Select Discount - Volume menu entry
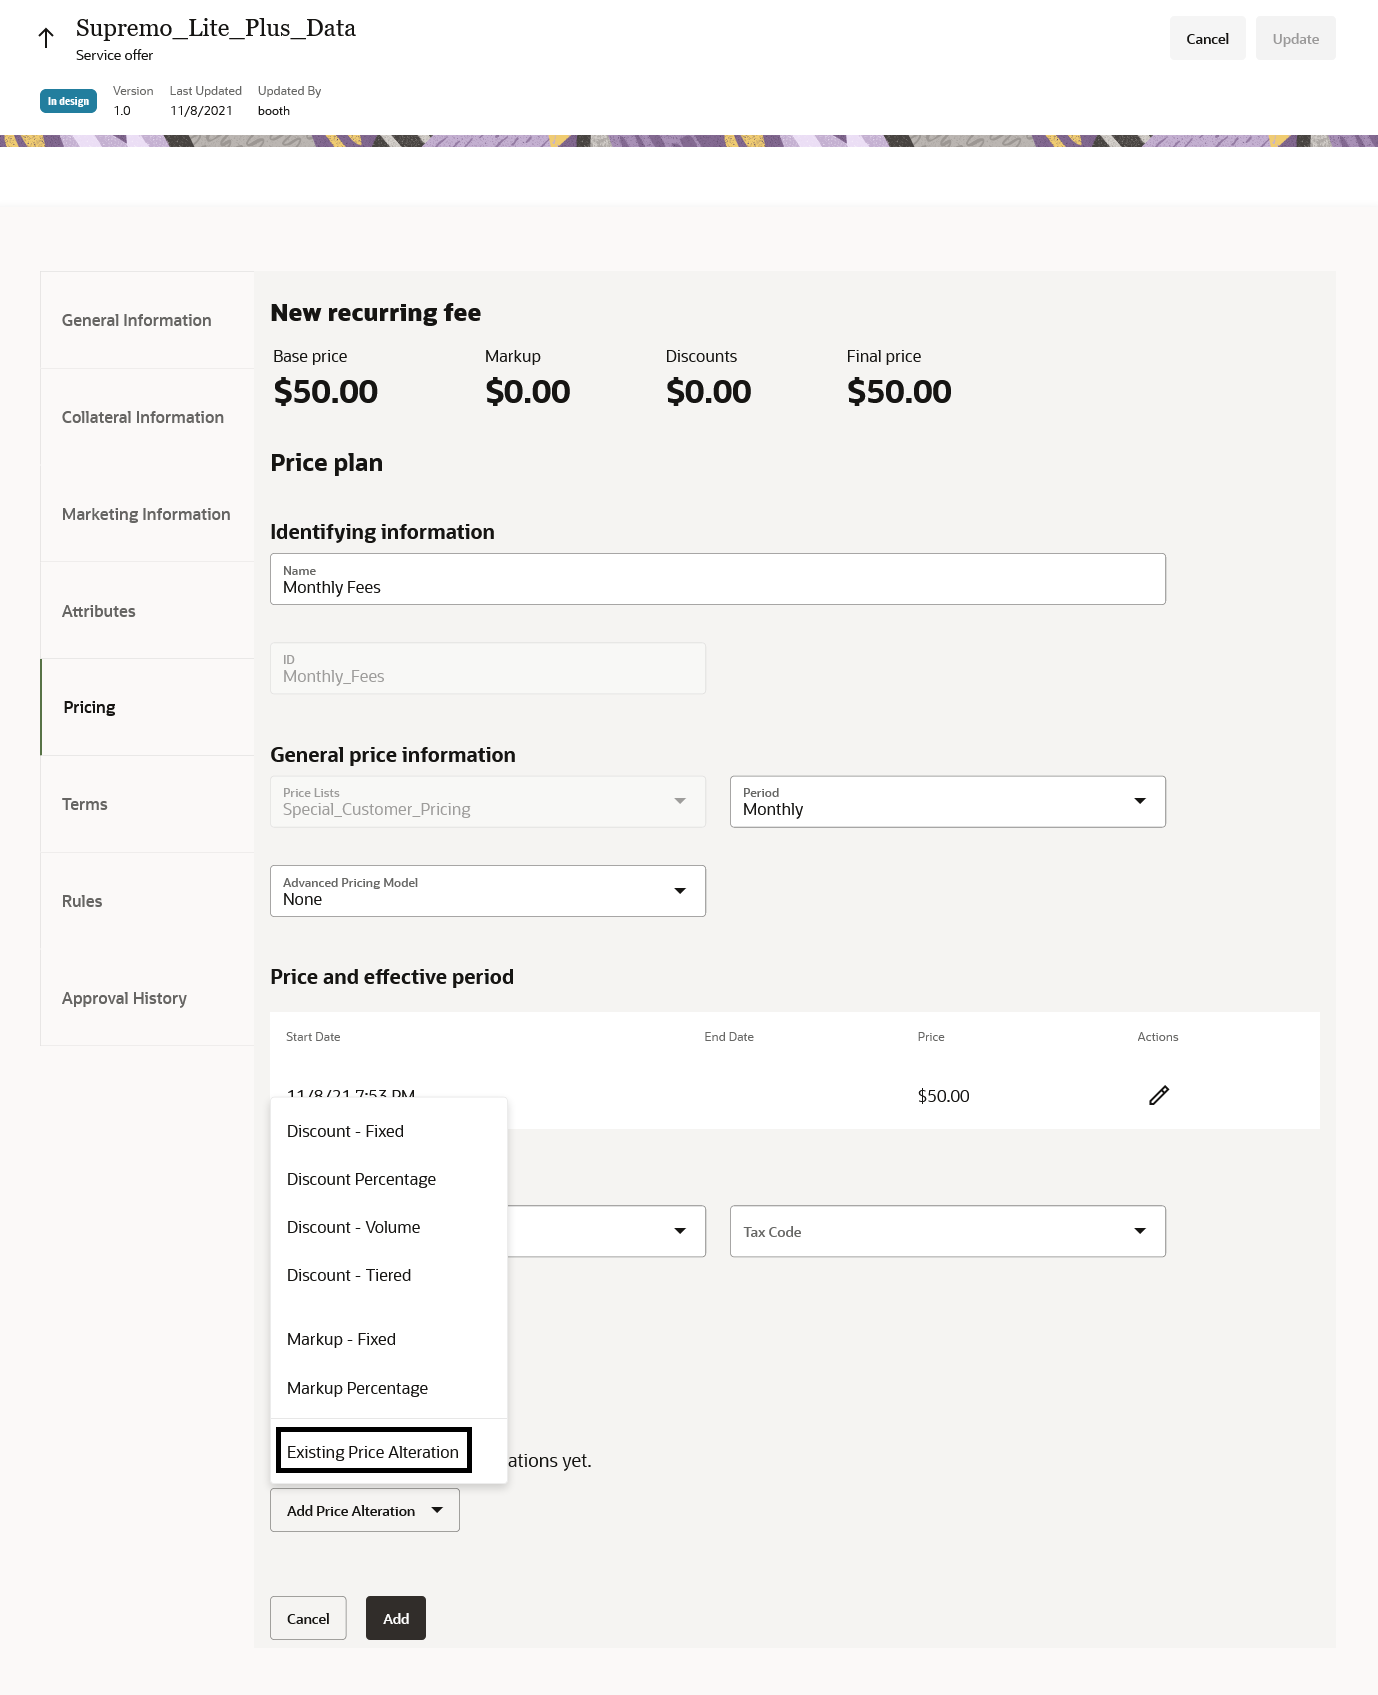The width and height of the screenshot is (1378, 1695). coord(353,1227)
